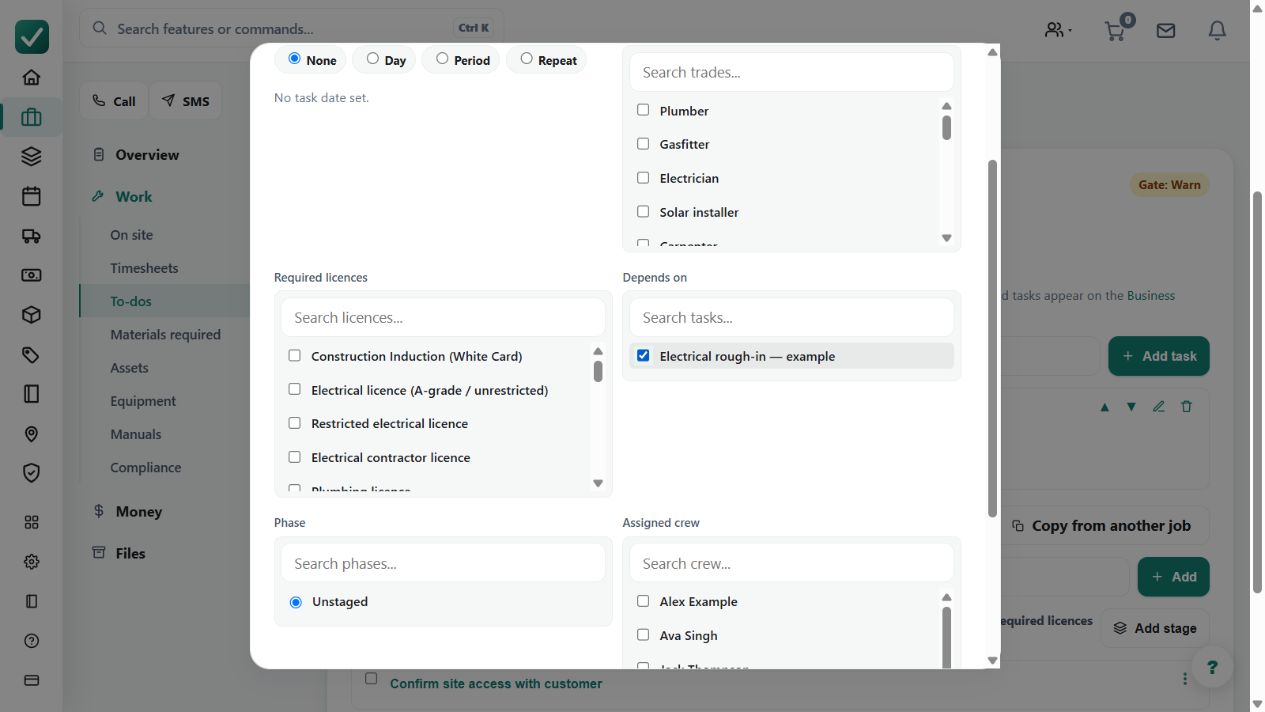Click Search features or commands box

(x=291, y=28)
